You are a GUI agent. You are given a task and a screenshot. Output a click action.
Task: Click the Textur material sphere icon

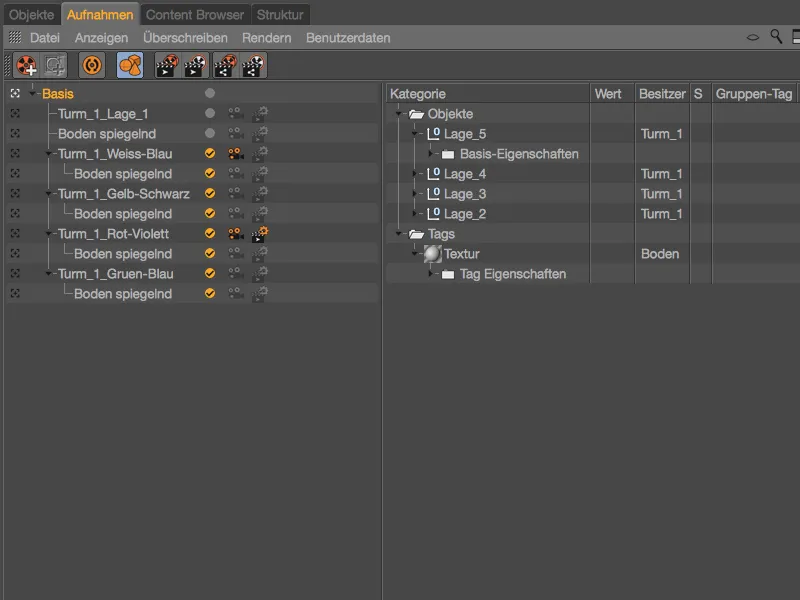pyautogui.click(x=432, y=254)
